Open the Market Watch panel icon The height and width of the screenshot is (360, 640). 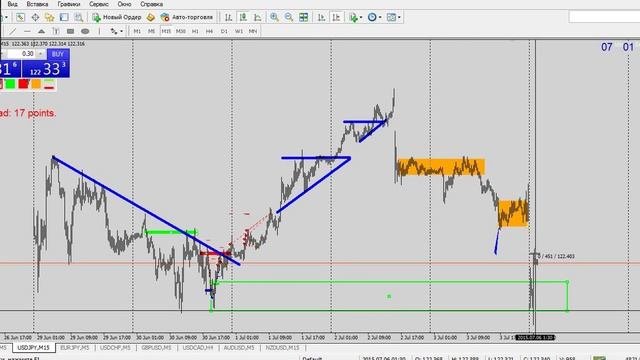coord(20,17)
